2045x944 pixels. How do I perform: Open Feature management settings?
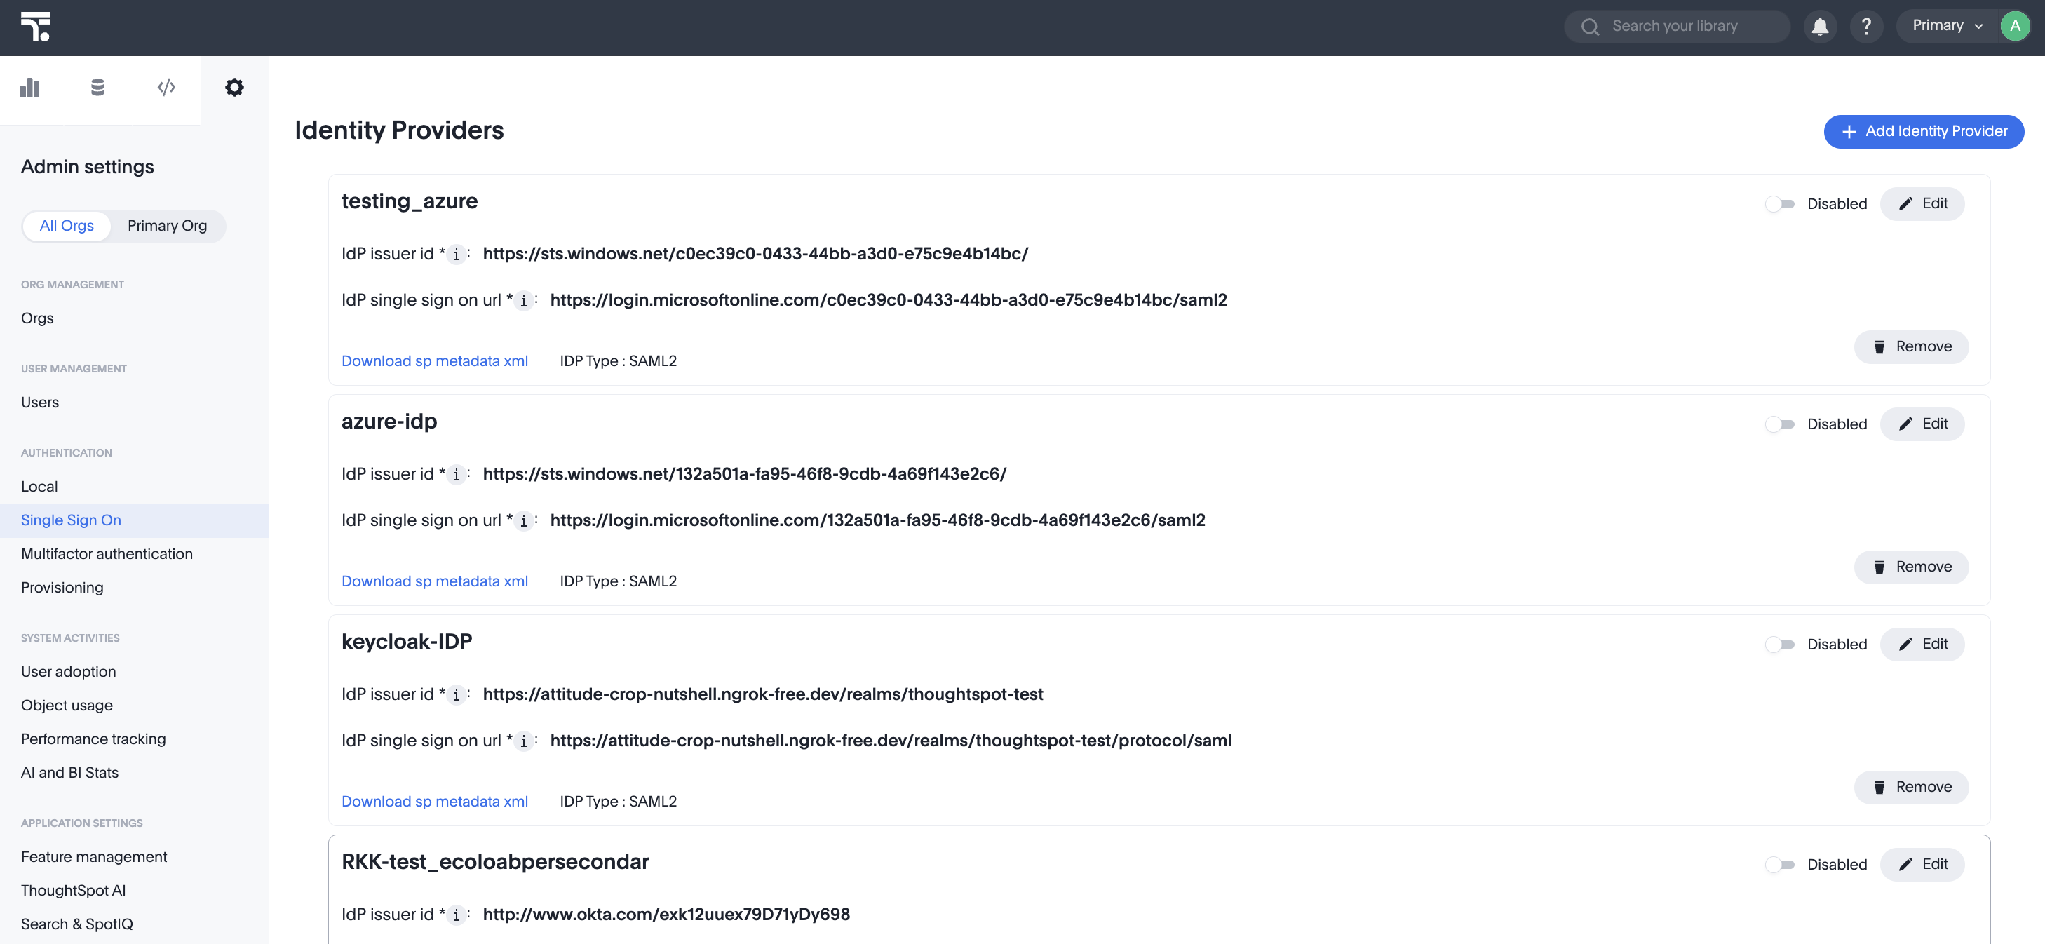(94, 857)
